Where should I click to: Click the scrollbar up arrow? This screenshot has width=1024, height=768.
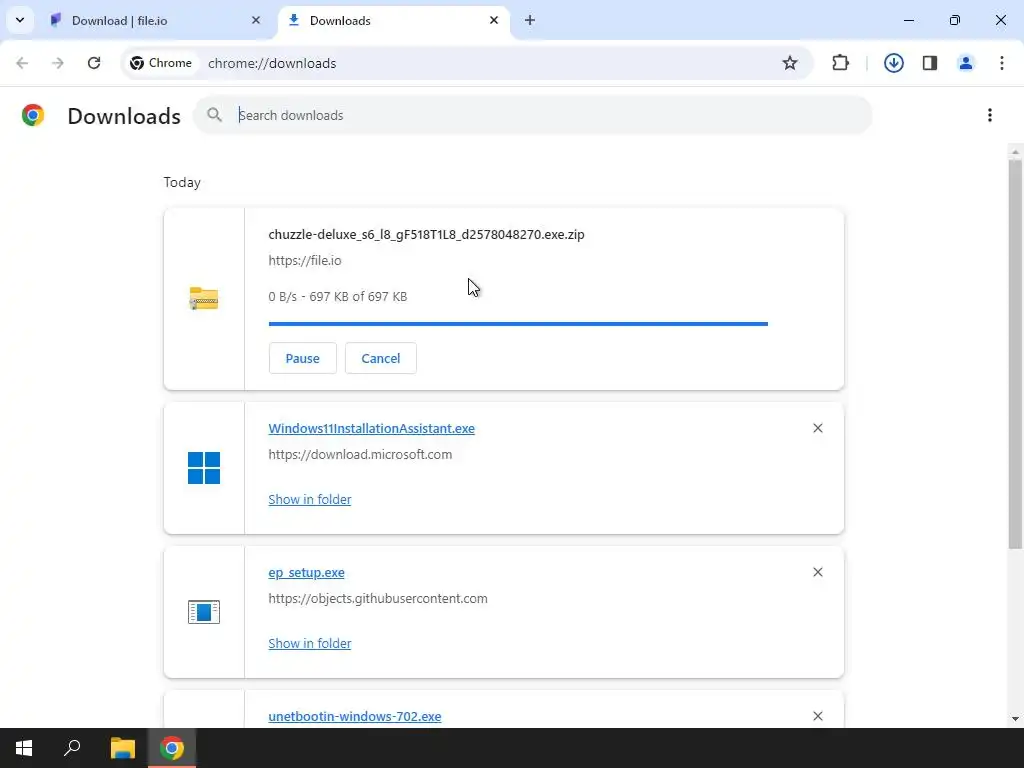[x=1015, y=152]
